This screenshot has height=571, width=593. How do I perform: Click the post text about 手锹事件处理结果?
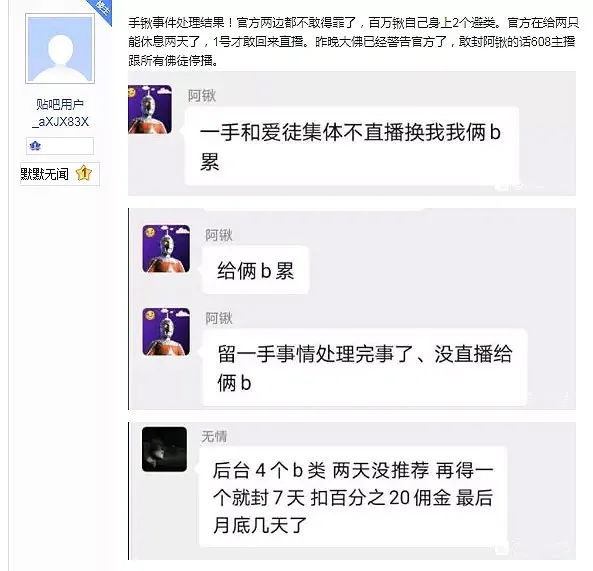coord(353,42)
